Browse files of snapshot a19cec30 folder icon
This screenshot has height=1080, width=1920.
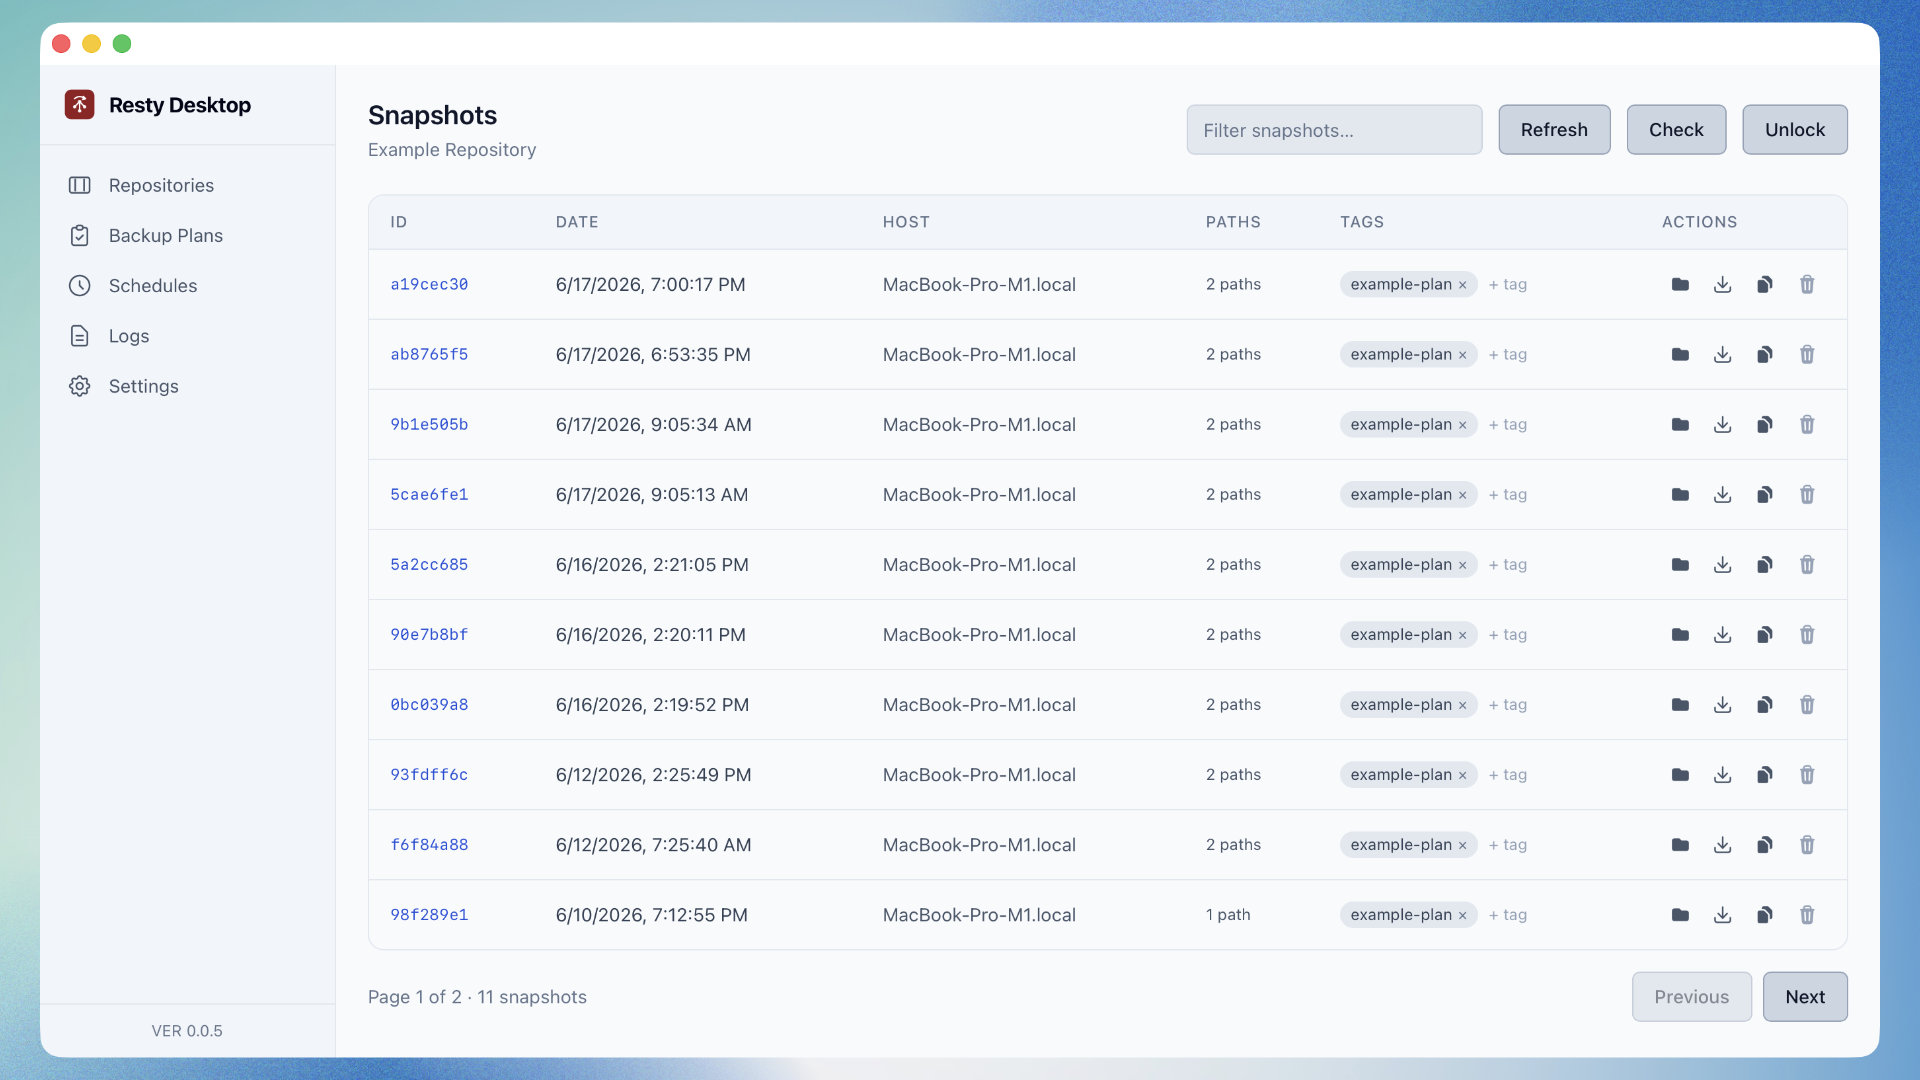(x=1680, y=284)
